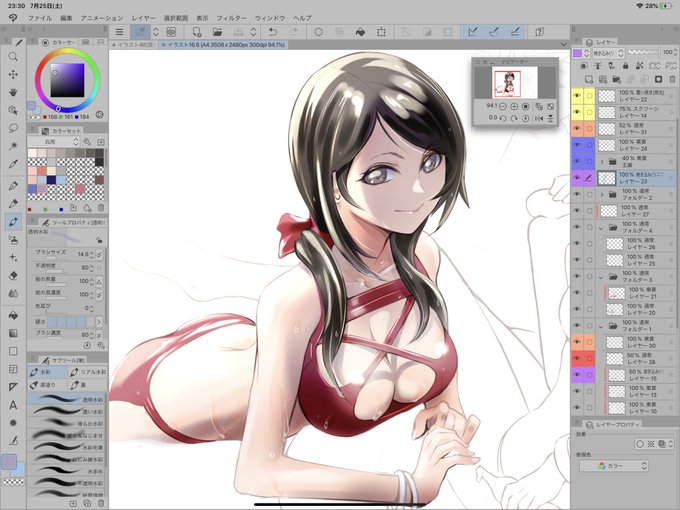Click the create layer mask icon
Viewport: 680px width, 510px height.
658,79
